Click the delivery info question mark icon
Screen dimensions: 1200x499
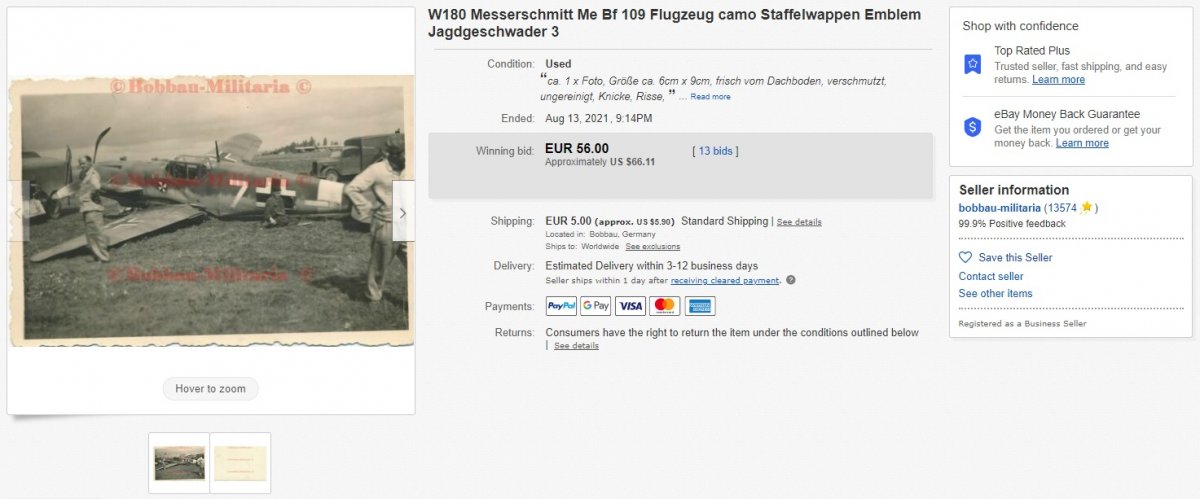coord(791,280)
